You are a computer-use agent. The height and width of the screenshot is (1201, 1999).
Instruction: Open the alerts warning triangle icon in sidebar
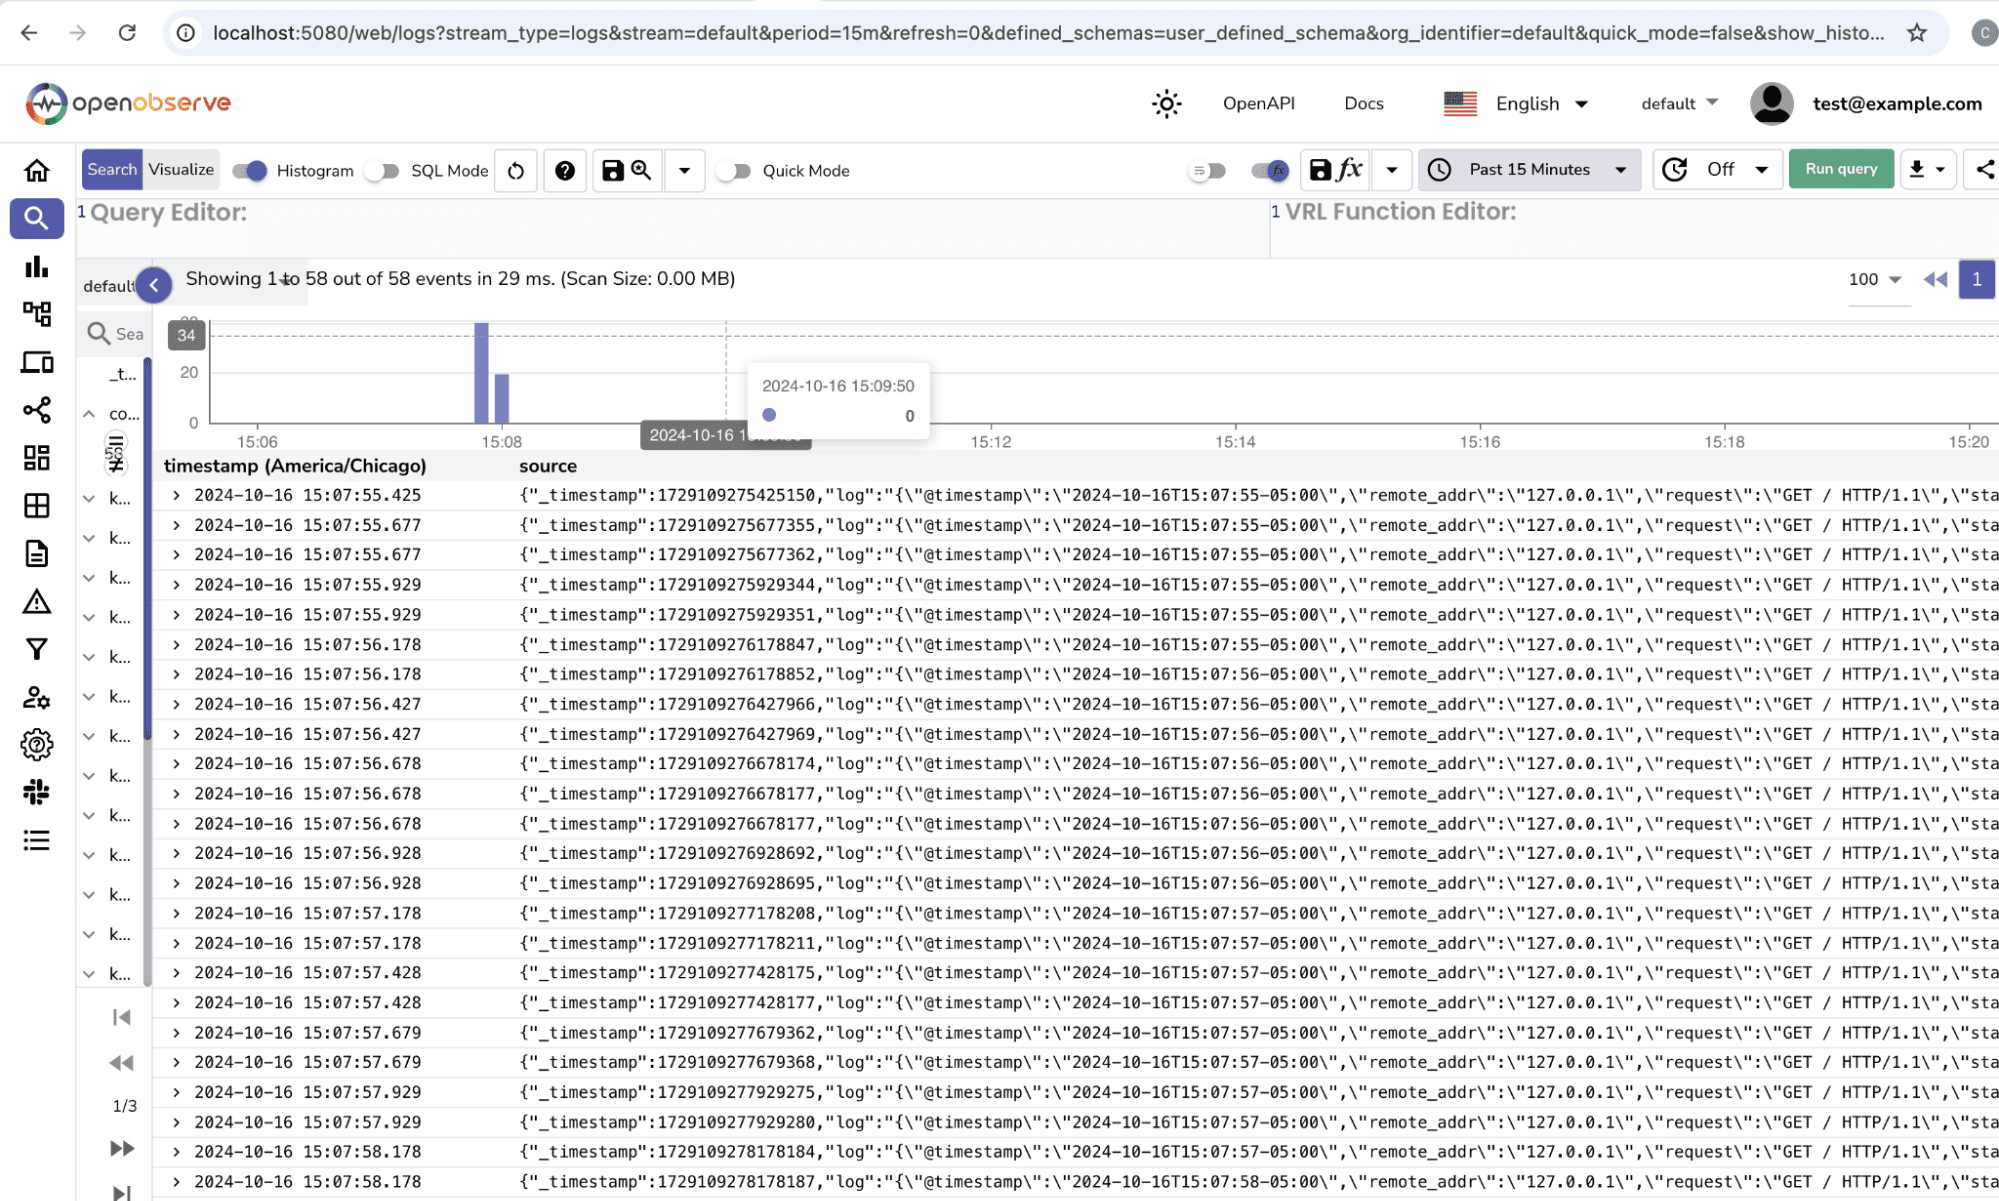tap(37, 601)
